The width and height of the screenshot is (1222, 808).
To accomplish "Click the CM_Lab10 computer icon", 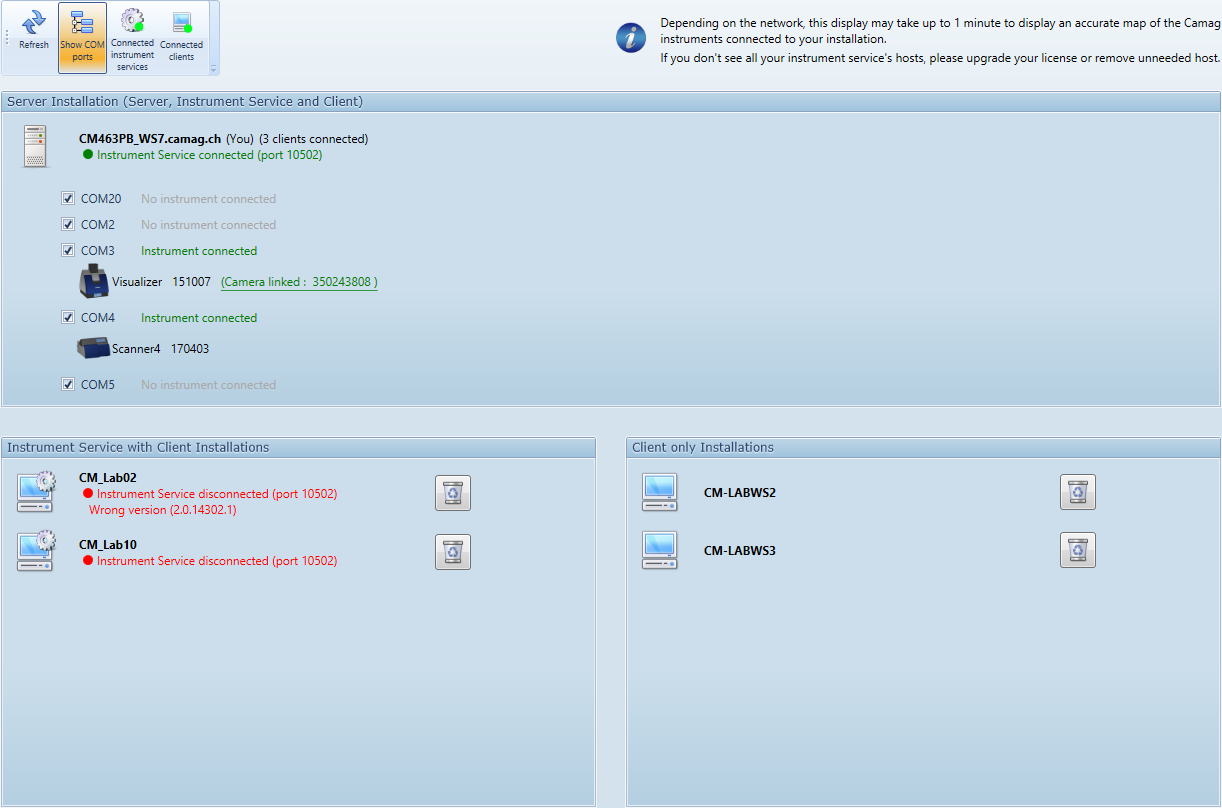I will (36, 551).
